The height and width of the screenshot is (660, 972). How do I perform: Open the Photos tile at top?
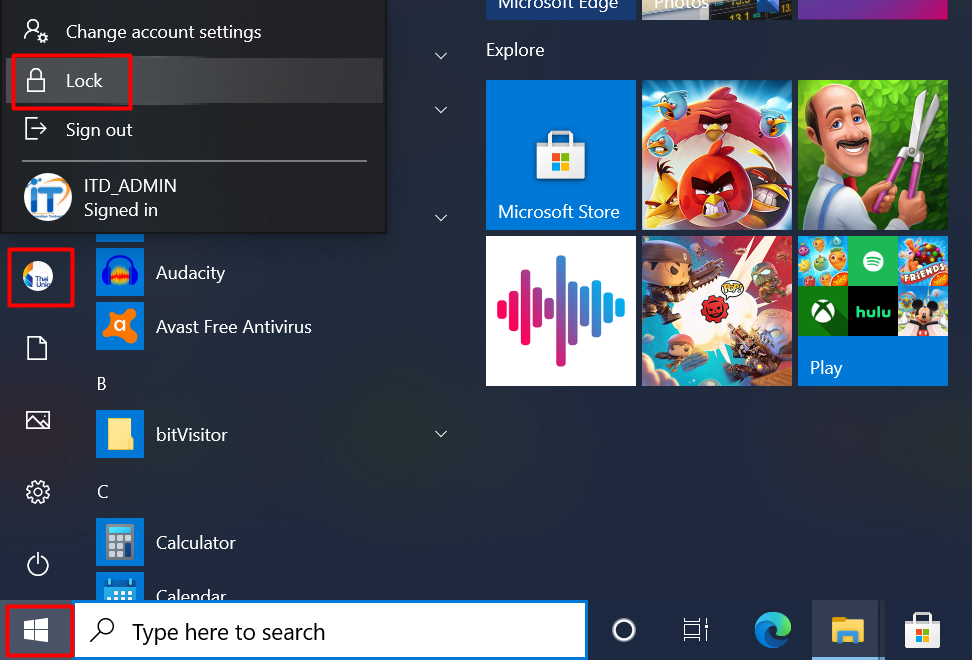717,9
